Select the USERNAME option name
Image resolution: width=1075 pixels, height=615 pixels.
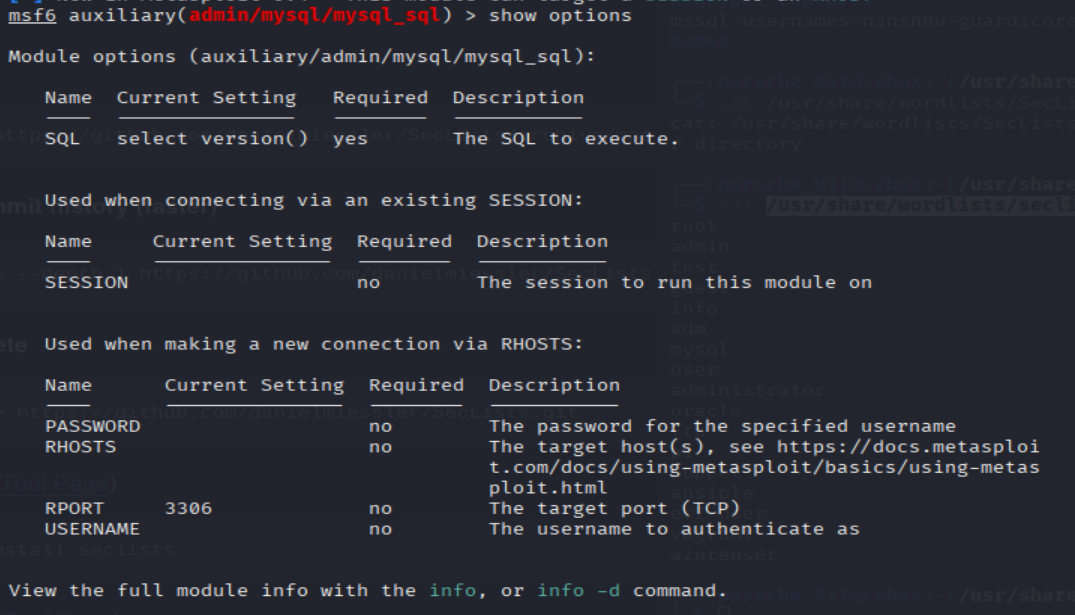tap(92, 529)
